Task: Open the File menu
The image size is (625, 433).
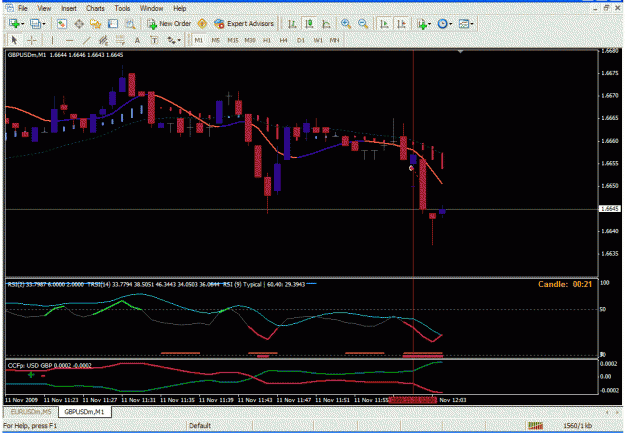Action: (23, 8)
